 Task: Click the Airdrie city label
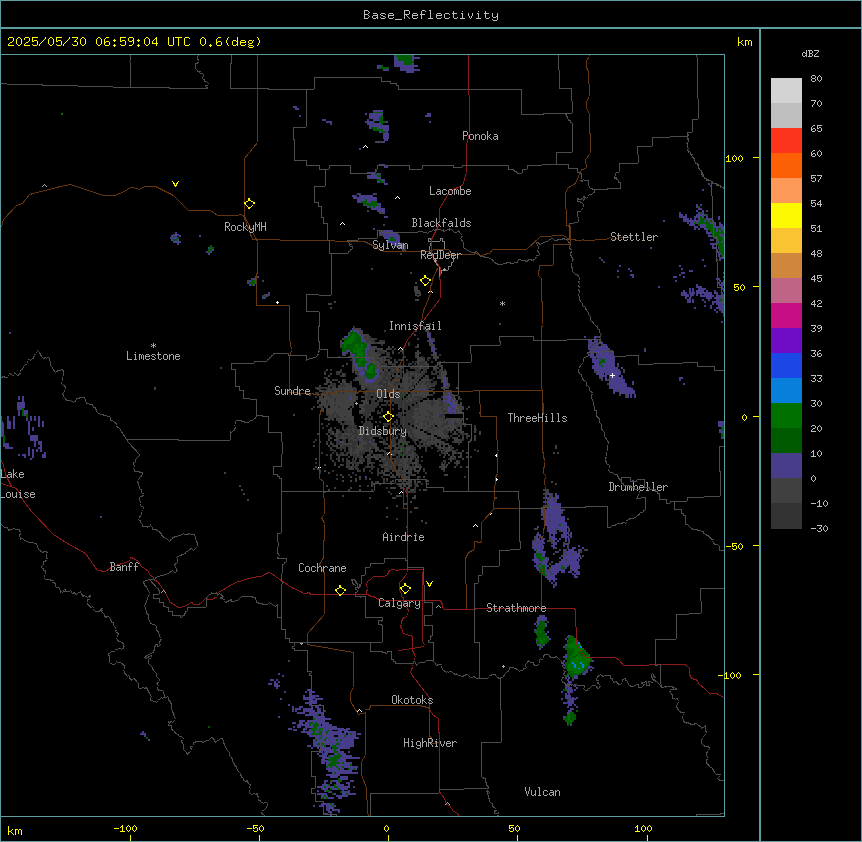point(404,537)
